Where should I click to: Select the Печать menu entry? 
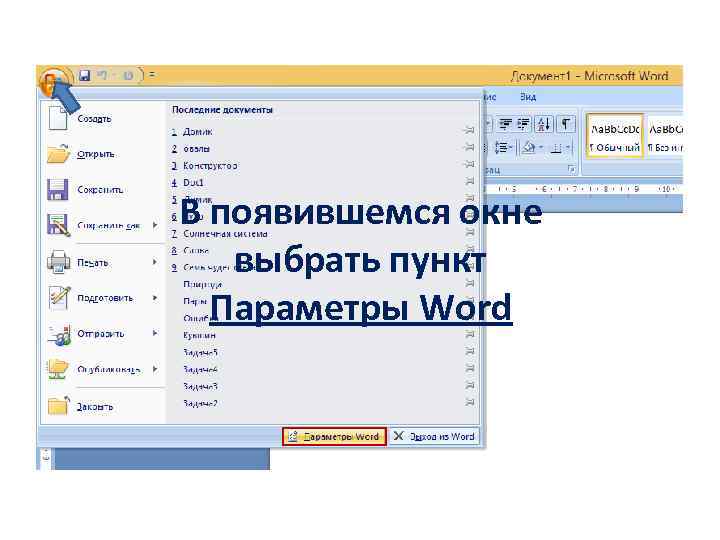[x=92, y=262]
